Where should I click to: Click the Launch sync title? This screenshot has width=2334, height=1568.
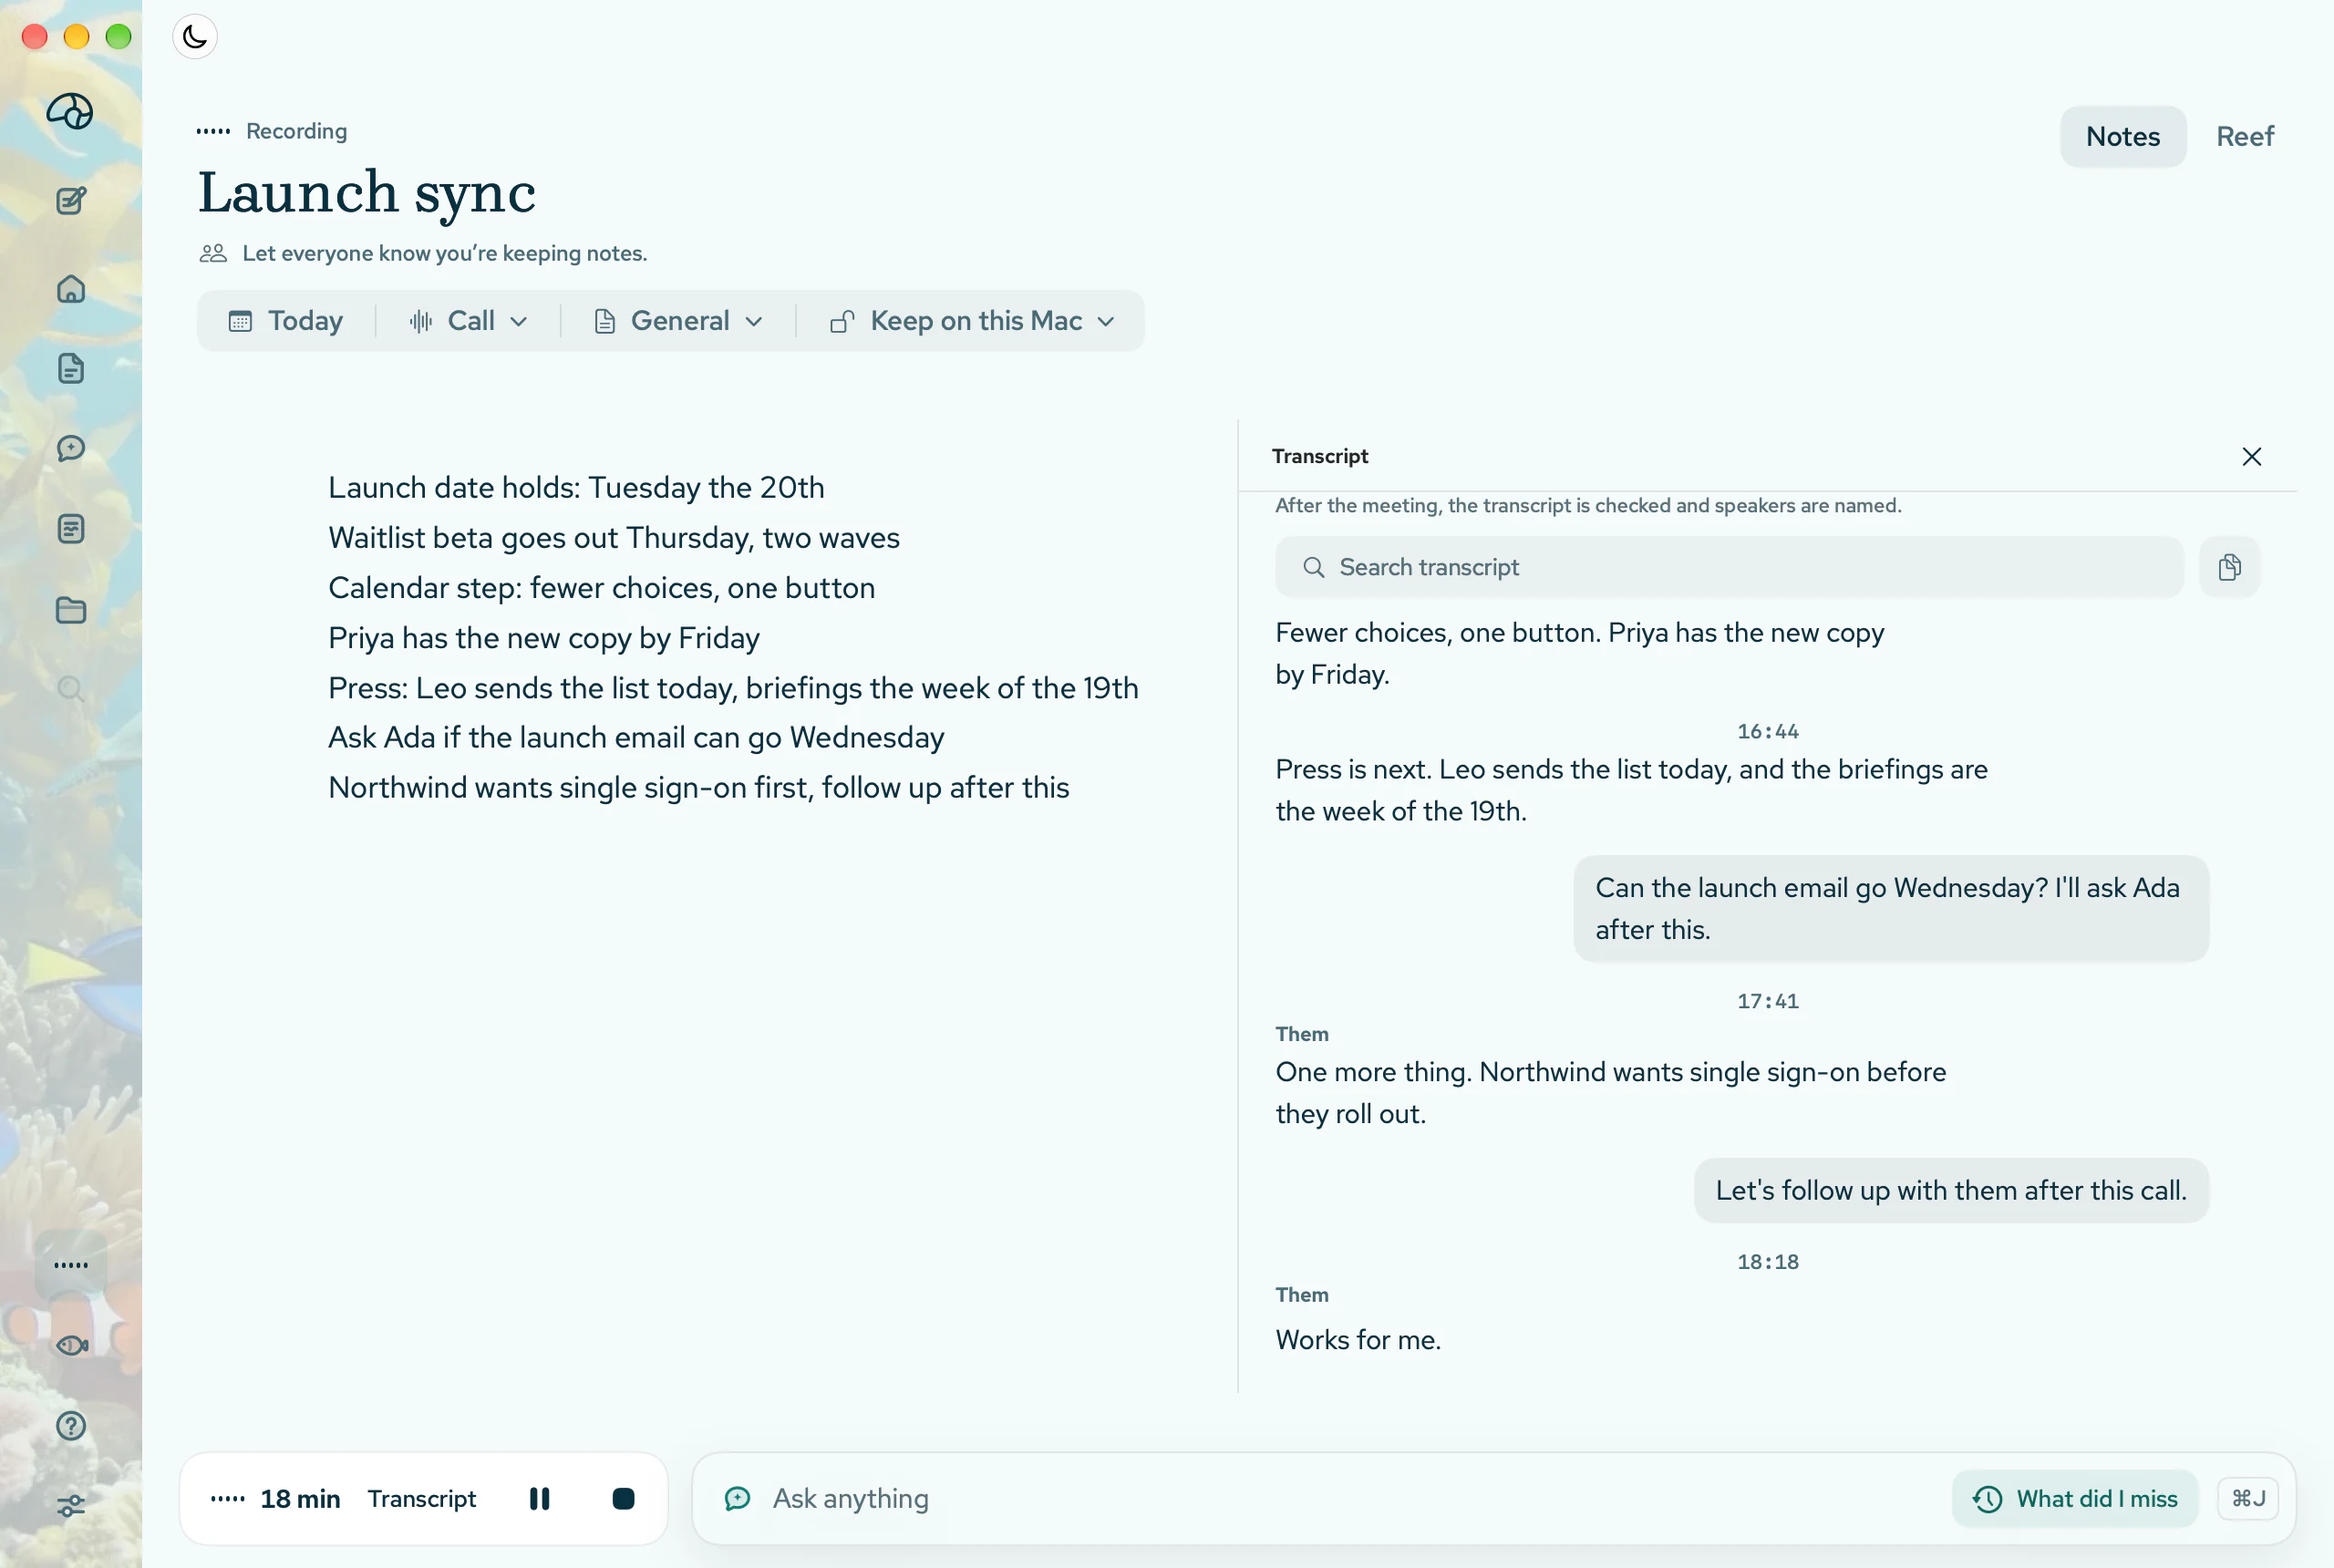coord(367,193)
